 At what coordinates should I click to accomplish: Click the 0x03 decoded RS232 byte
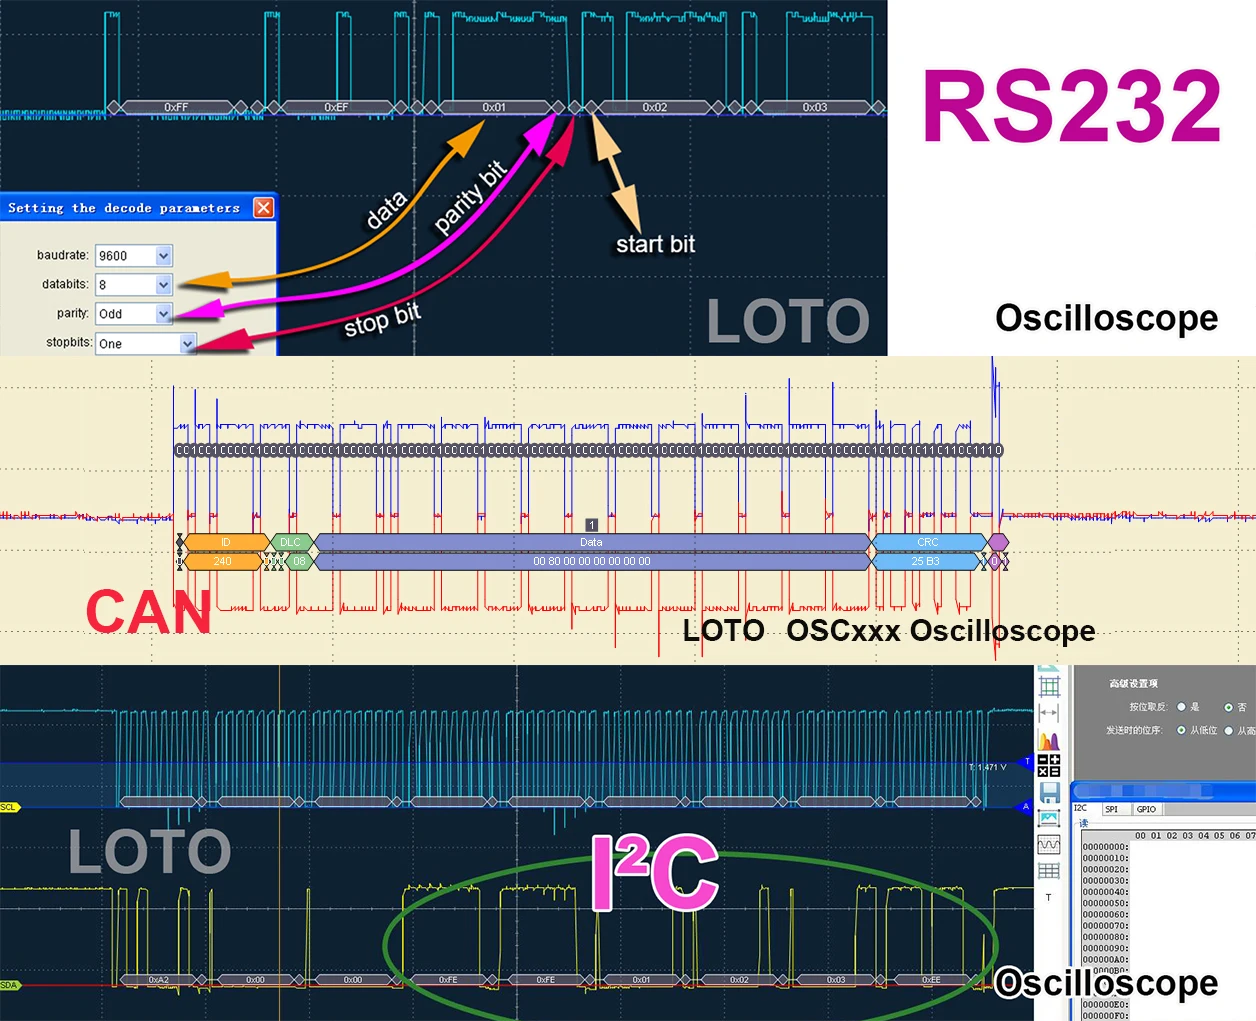tap(815, 107)
